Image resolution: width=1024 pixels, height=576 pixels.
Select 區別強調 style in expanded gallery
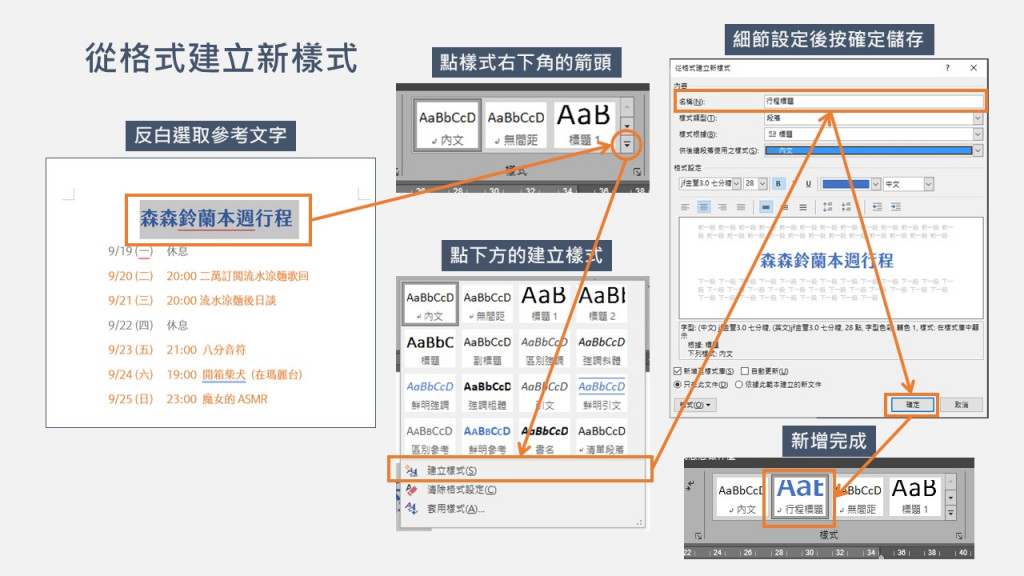545,349
